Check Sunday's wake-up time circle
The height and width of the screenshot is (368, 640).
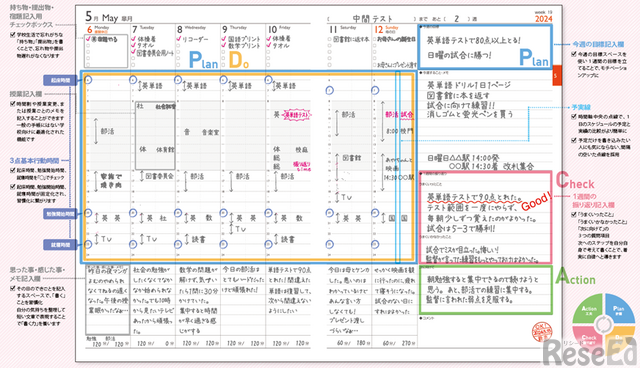tap(375, 90)
